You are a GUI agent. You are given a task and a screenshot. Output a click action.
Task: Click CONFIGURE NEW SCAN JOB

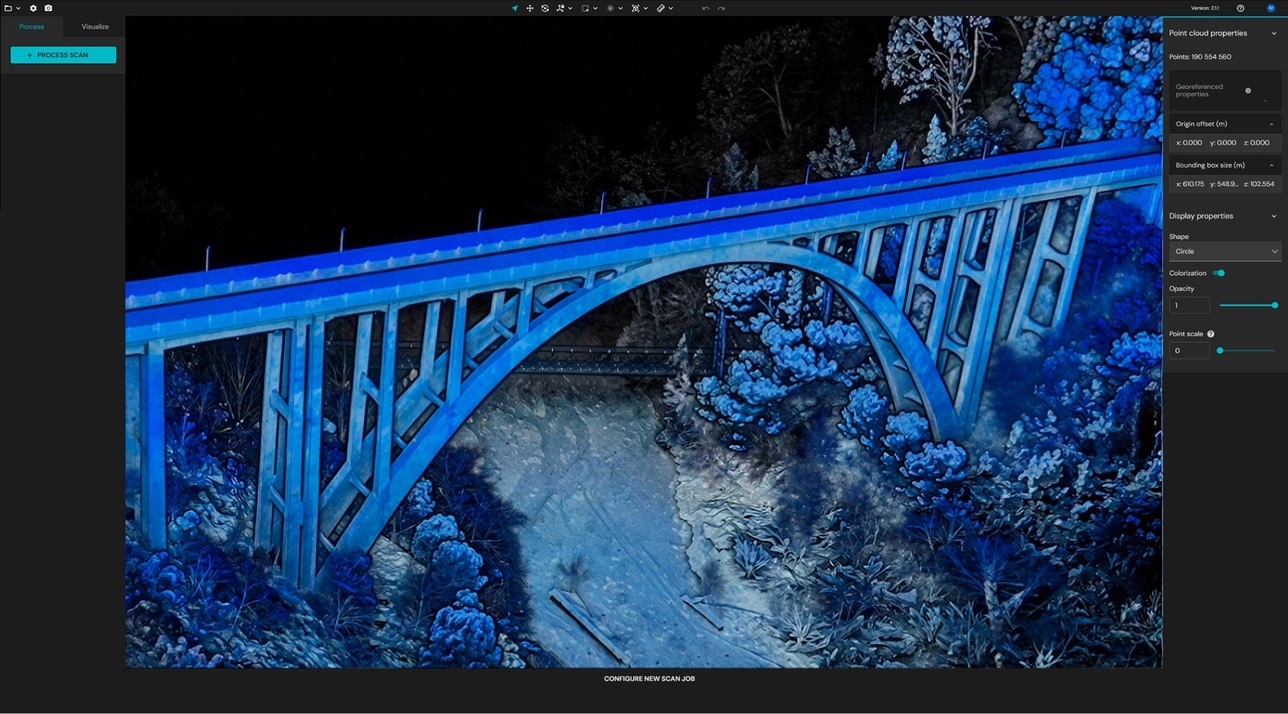(x=649, y=679)
